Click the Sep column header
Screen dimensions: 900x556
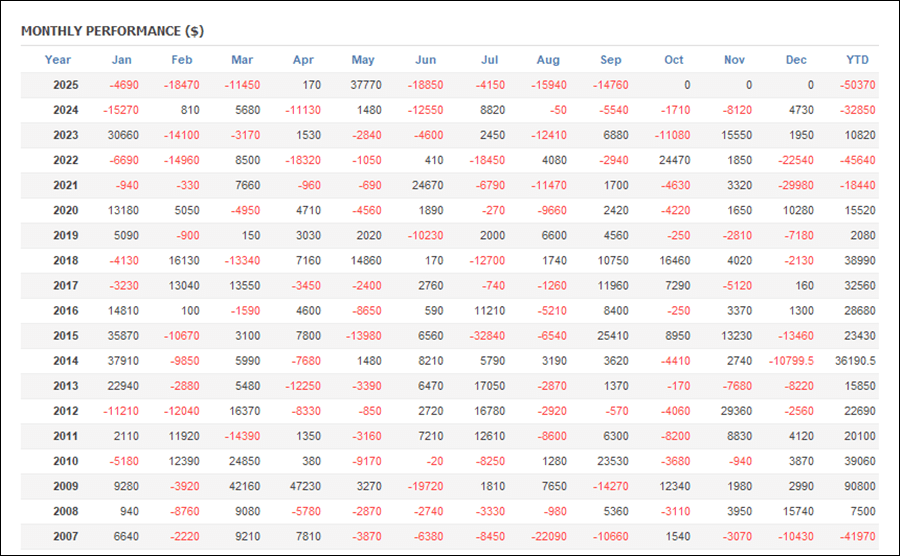coord(611,60)
